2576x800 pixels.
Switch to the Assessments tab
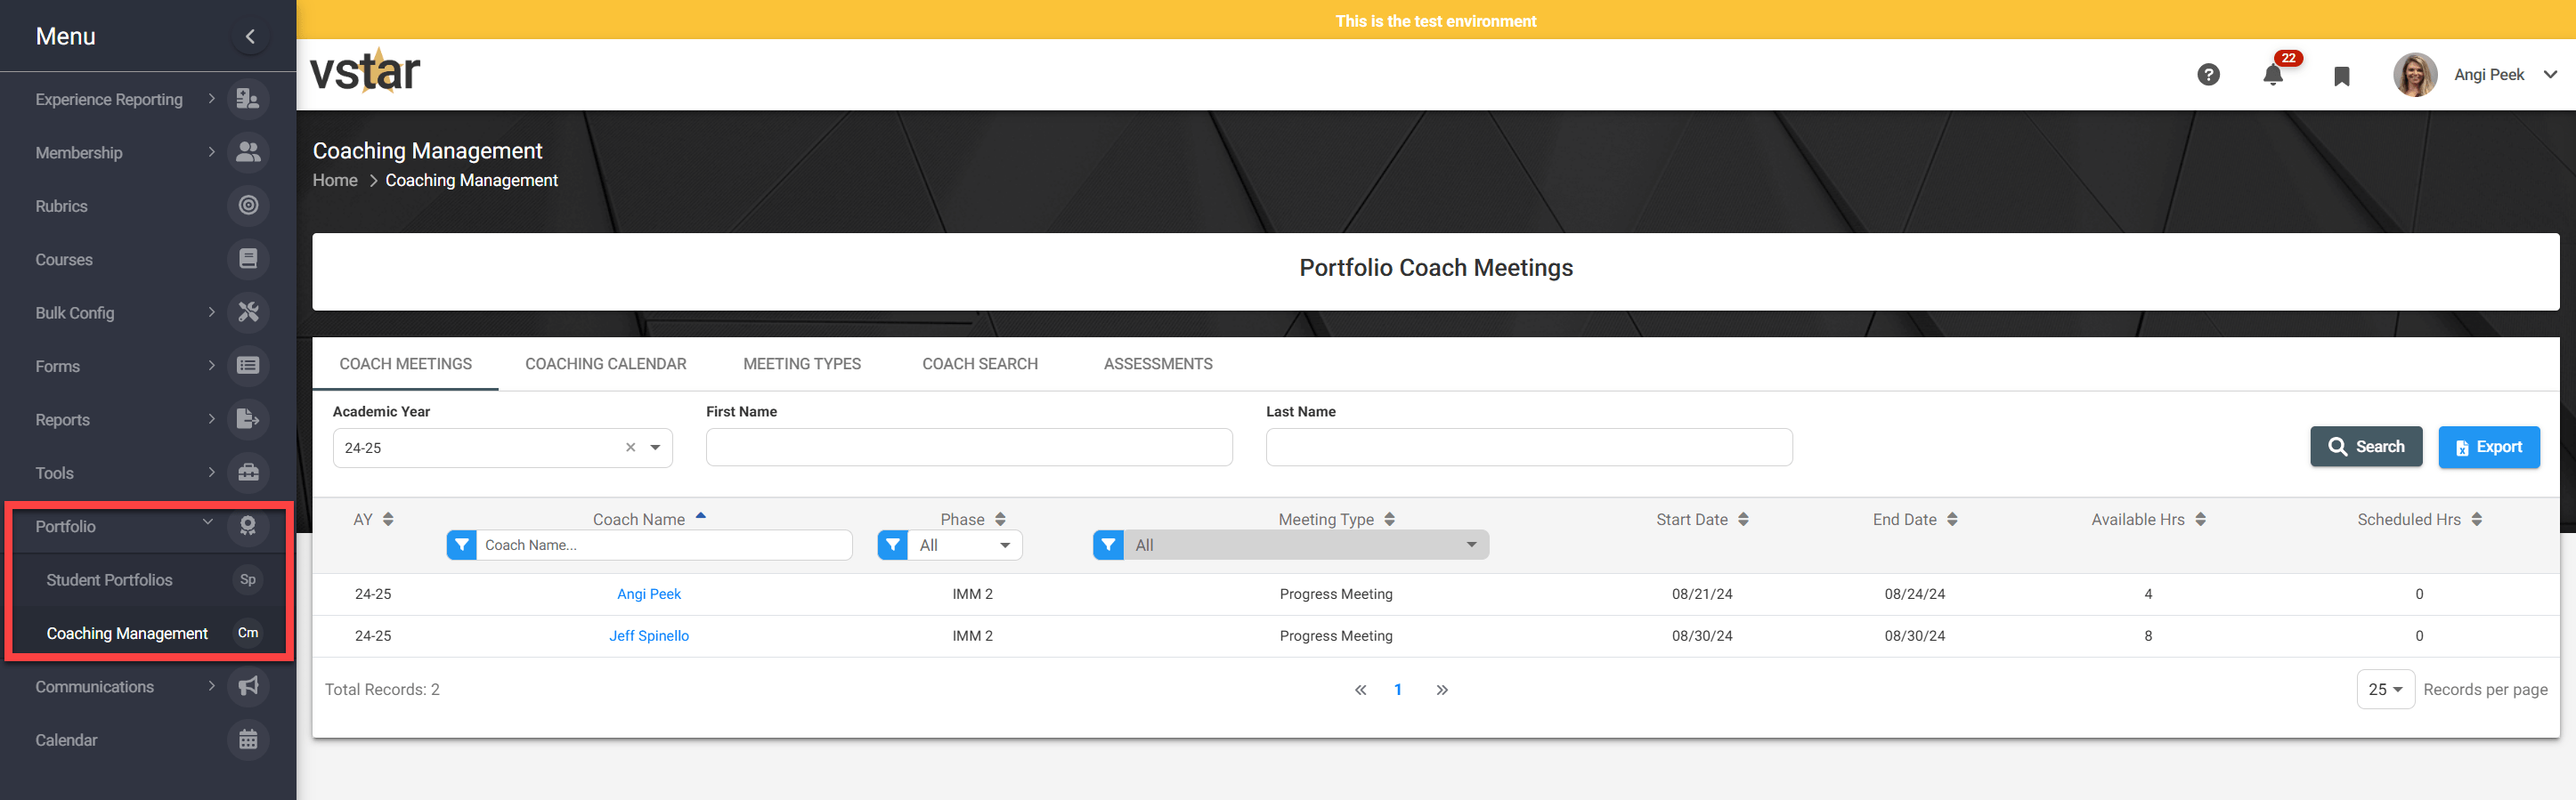tap(1158, 364)
